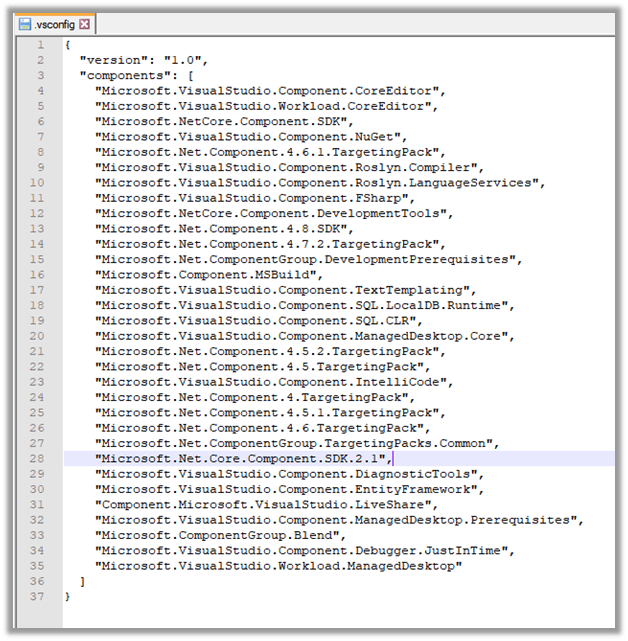This screenshot has width=628, height=641.
Task: Click line number 37 in margin
Action: tap(37, 596)
